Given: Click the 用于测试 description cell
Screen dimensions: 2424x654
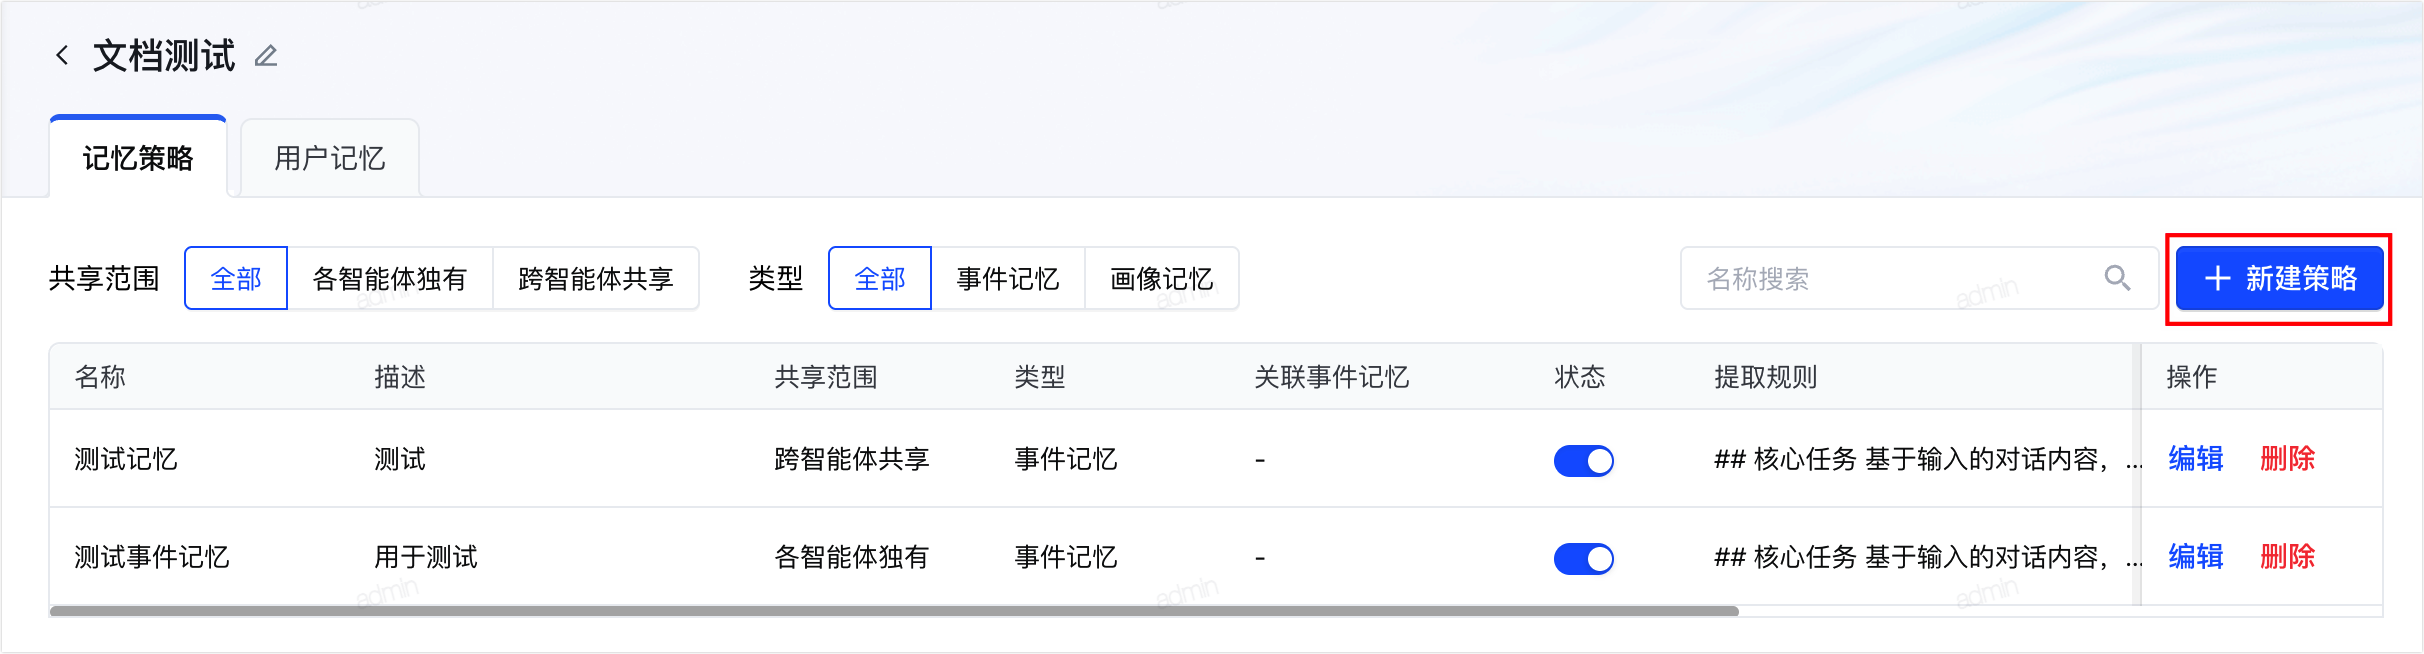Looking at the screenshot, I should (426, 557).
